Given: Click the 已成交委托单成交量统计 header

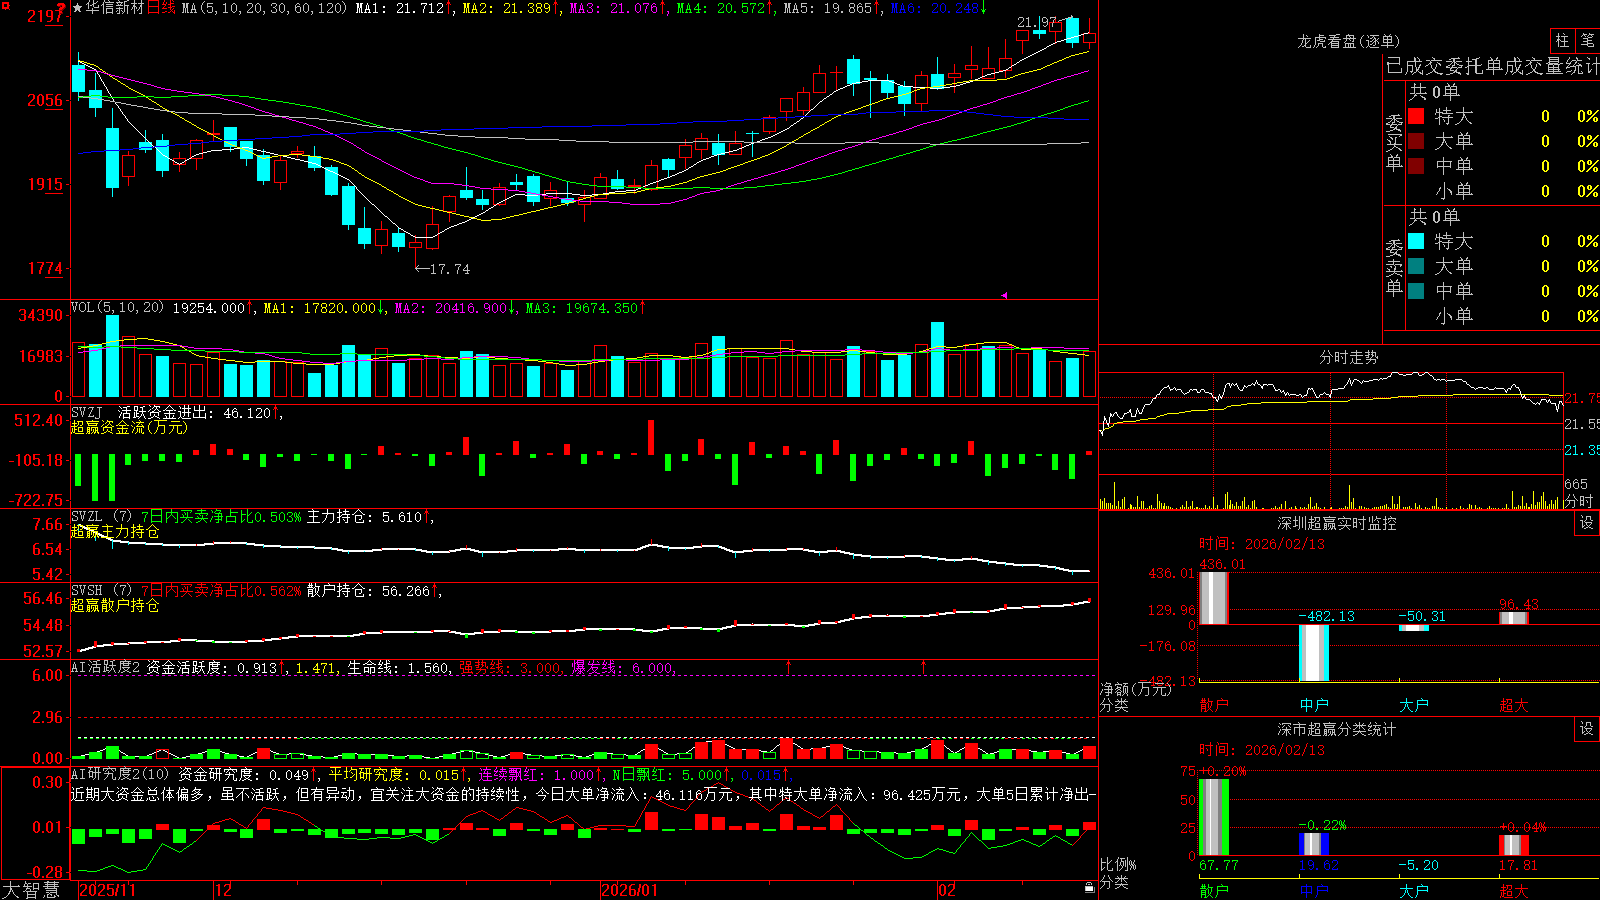Looking at the screenshot, I should pos(1492,66).
